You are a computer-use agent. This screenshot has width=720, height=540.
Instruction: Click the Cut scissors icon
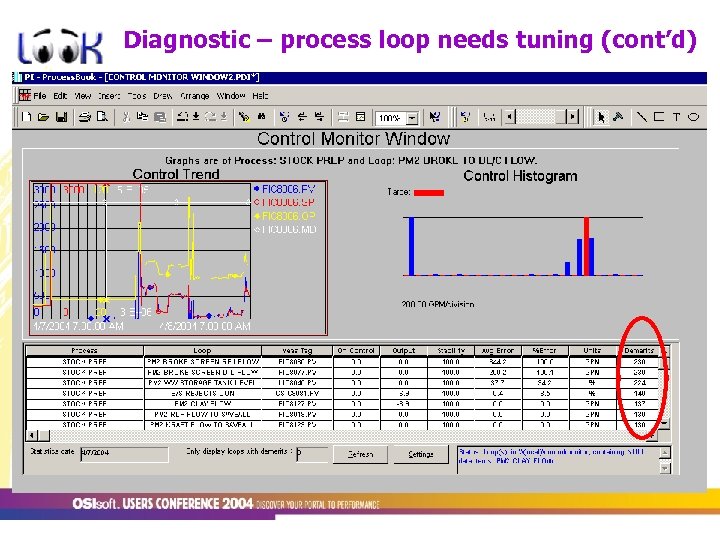pos(126,117)
